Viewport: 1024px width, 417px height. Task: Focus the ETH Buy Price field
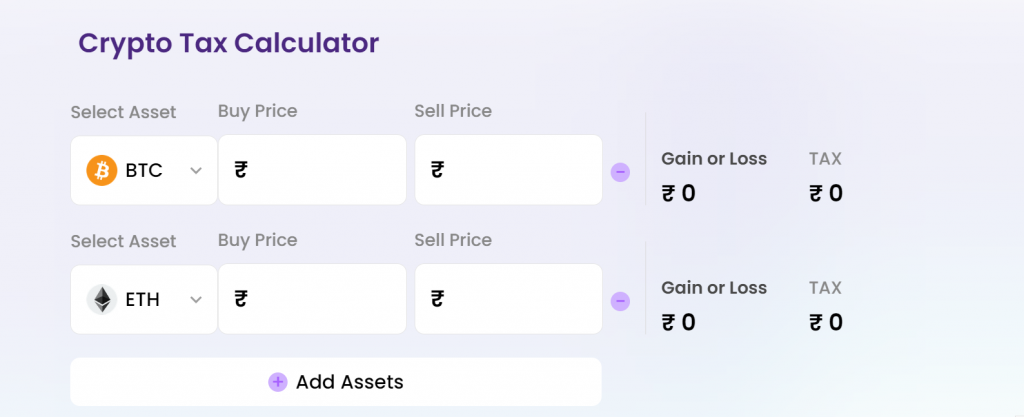tap(312, 299)
